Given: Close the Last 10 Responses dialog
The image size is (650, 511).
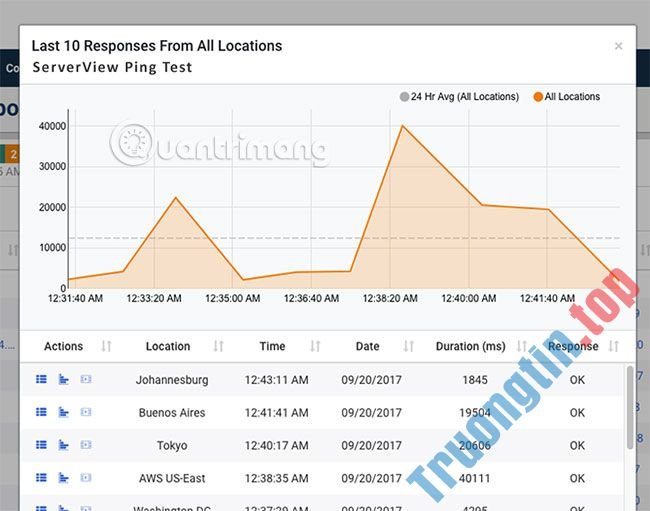Looking at the screenshot, I should (618, 46).
